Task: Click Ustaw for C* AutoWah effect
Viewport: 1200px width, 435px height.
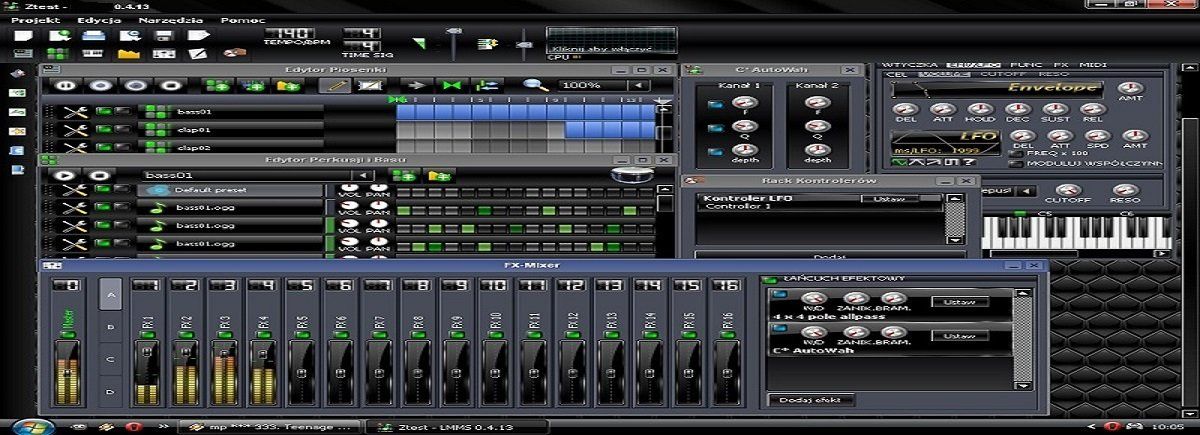Action: (960, 338)
